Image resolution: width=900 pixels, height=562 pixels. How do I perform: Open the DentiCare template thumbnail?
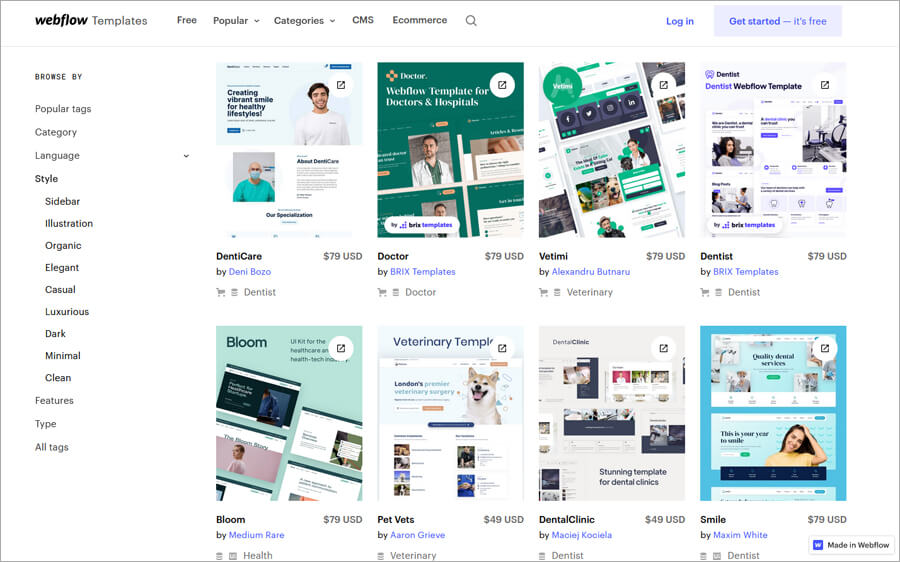[289, 150]
